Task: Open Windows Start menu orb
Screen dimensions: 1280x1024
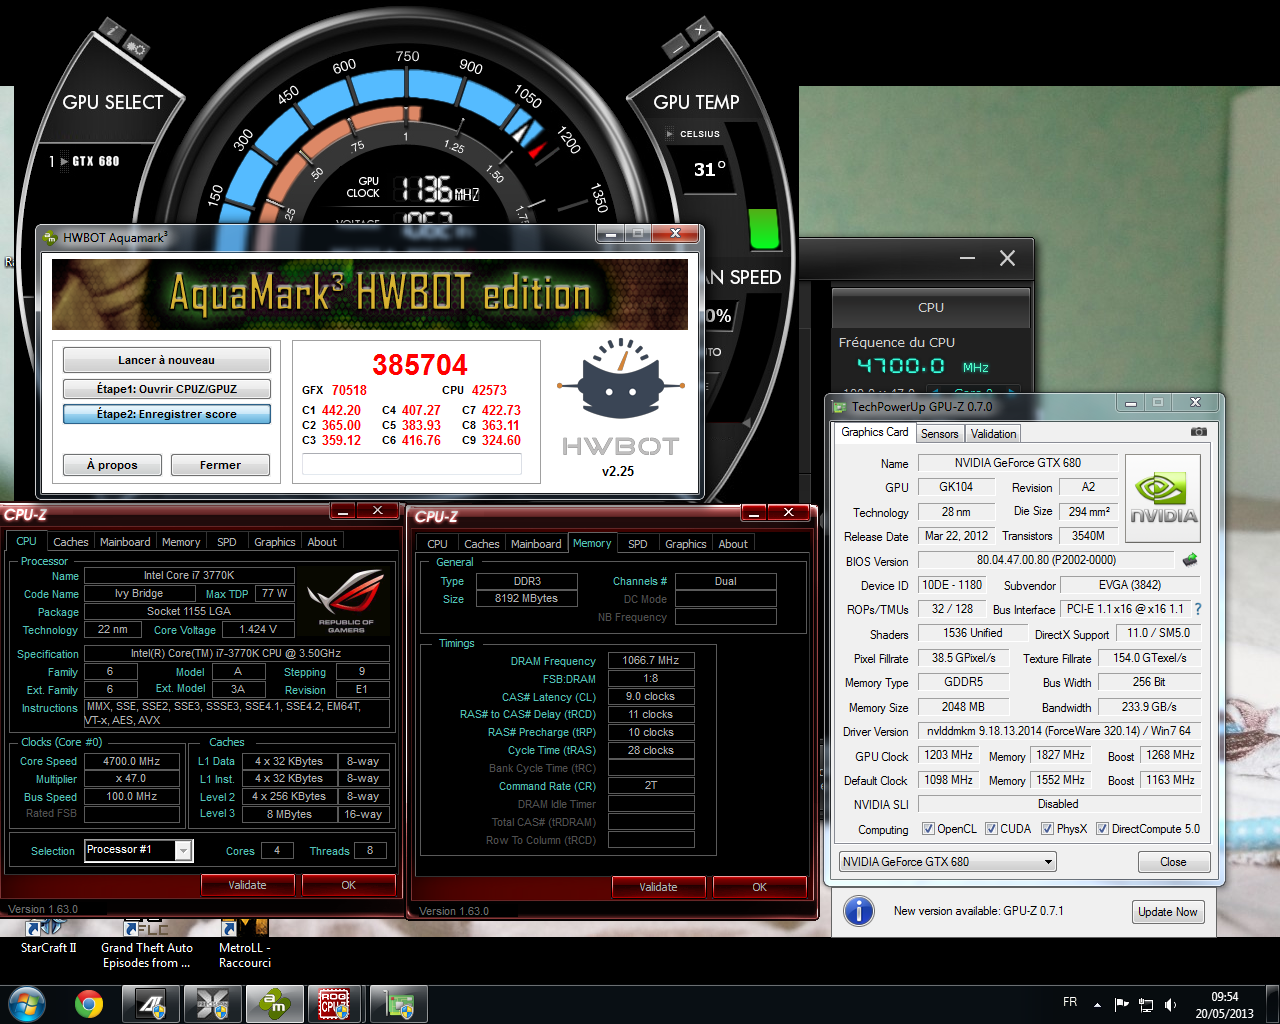Action: (25, 1004)
